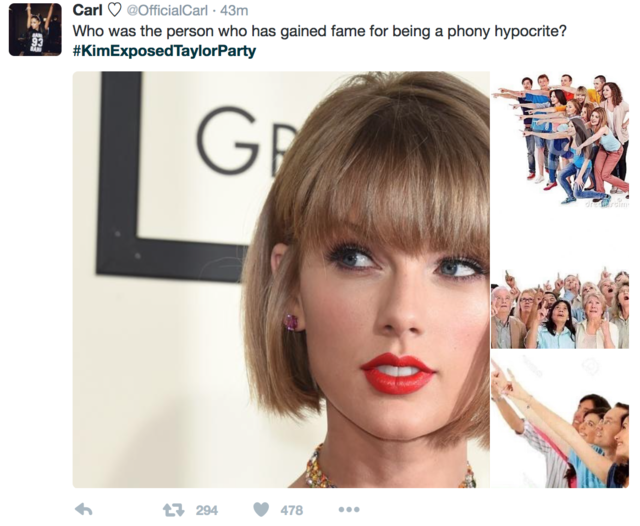Screen dimensions: 640x526
Task: Click the 478 likes count
Action: click(x=291, y=510)
